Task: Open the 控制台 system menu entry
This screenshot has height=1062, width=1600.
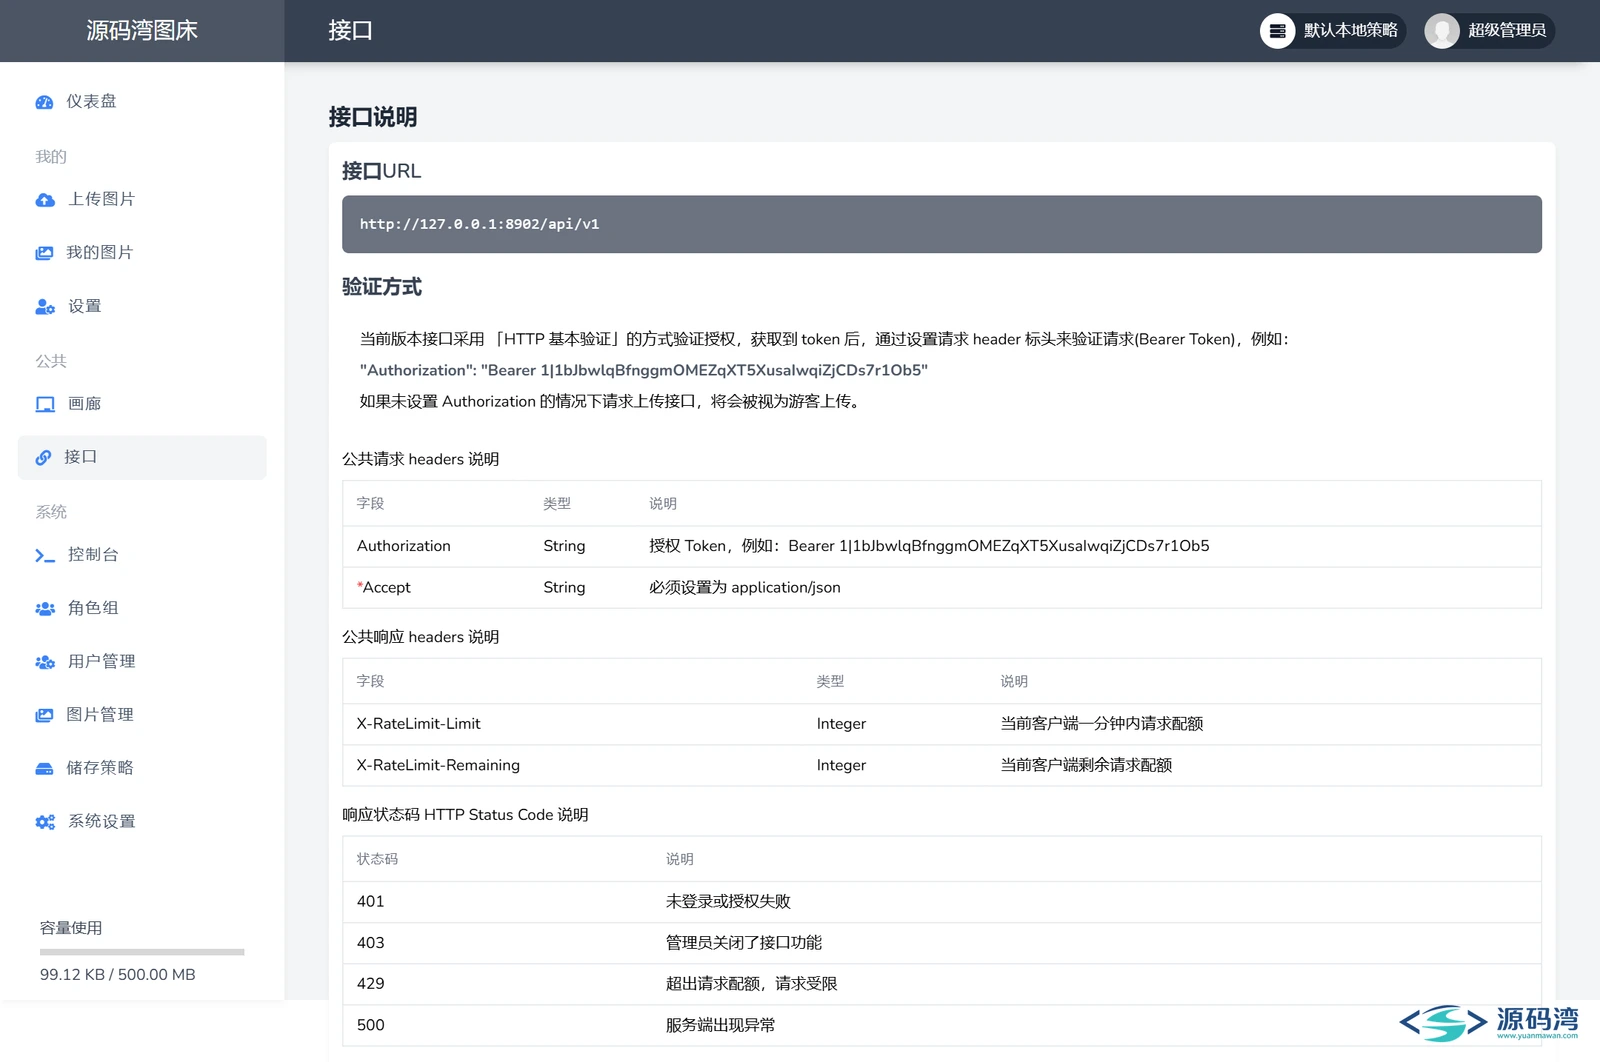Action: tap(142, 555)
